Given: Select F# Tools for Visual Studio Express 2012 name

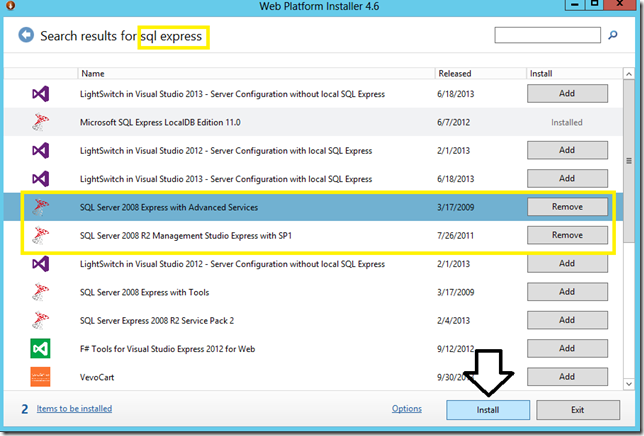Looking at the screenshot, I should (x=168, y=349).
